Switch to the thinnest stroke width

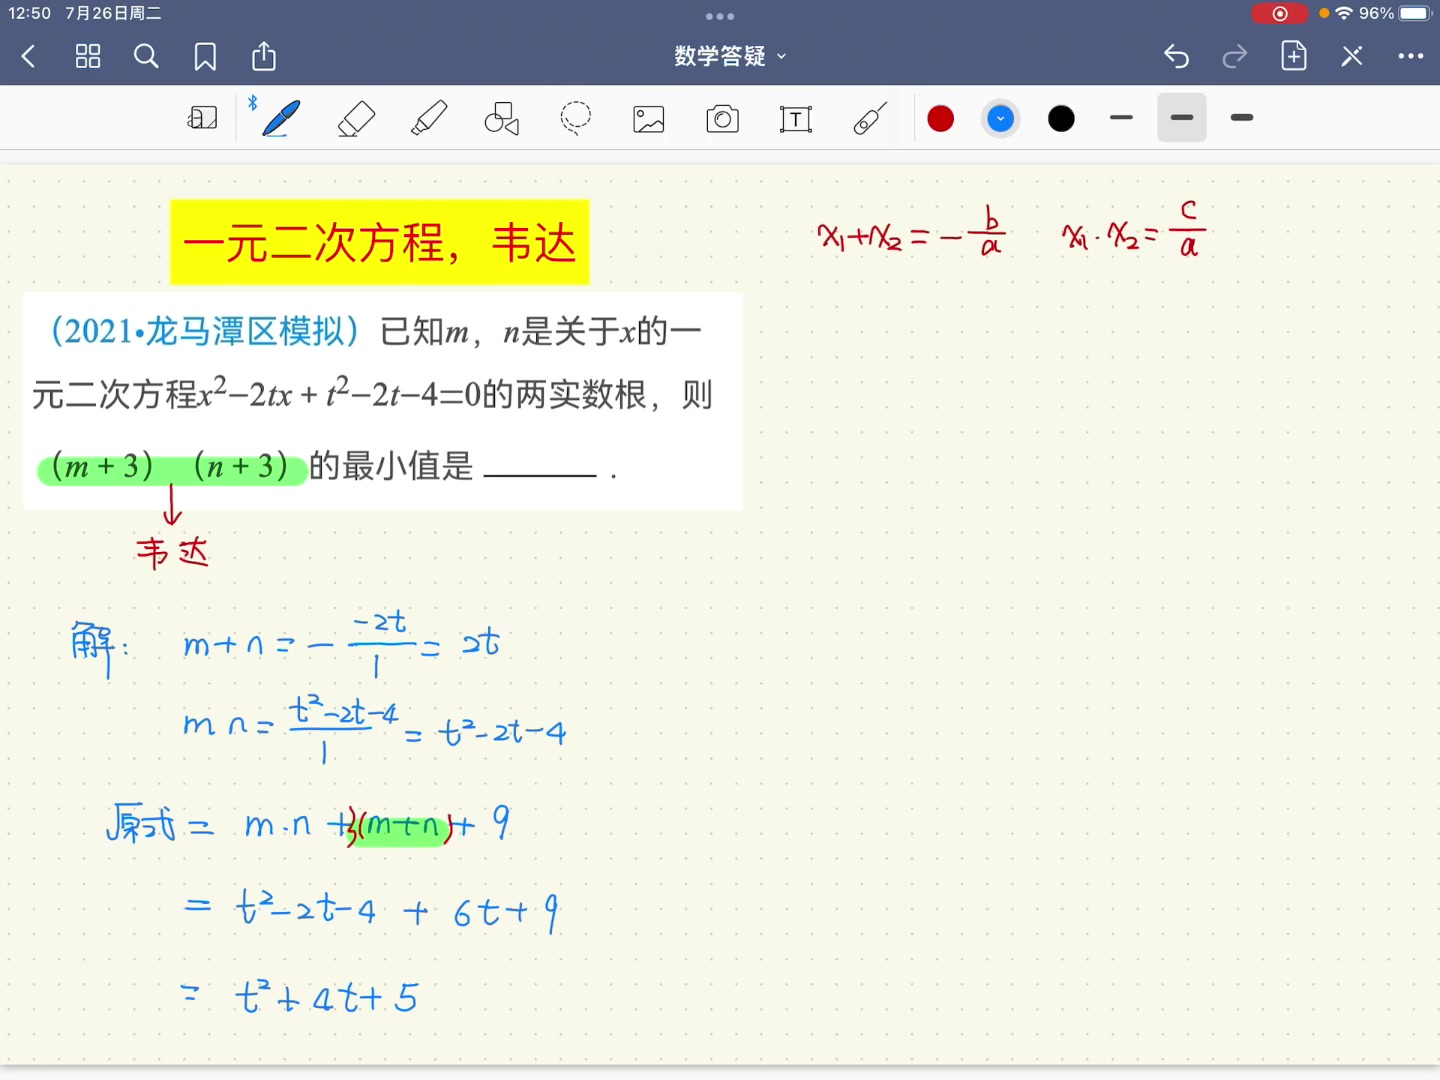tap(1121, 117)
